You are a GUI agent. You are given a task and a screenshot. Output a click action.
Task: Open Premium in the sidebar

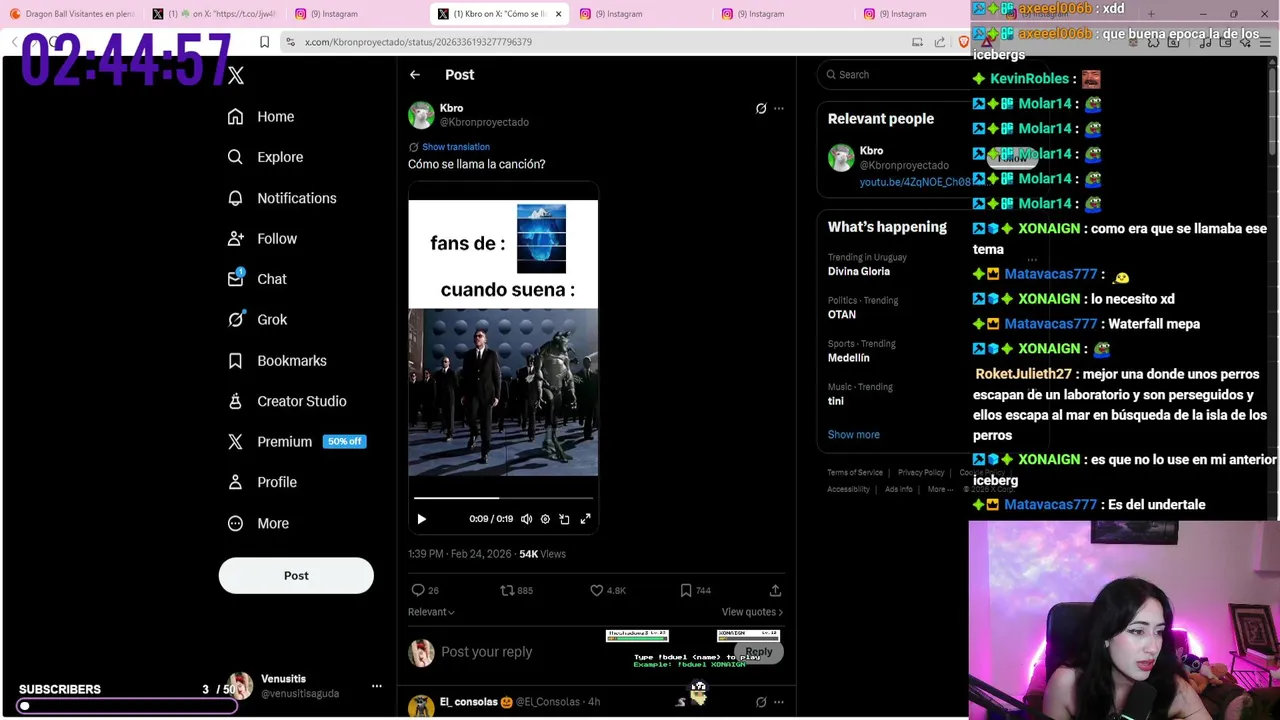point(296,442)
